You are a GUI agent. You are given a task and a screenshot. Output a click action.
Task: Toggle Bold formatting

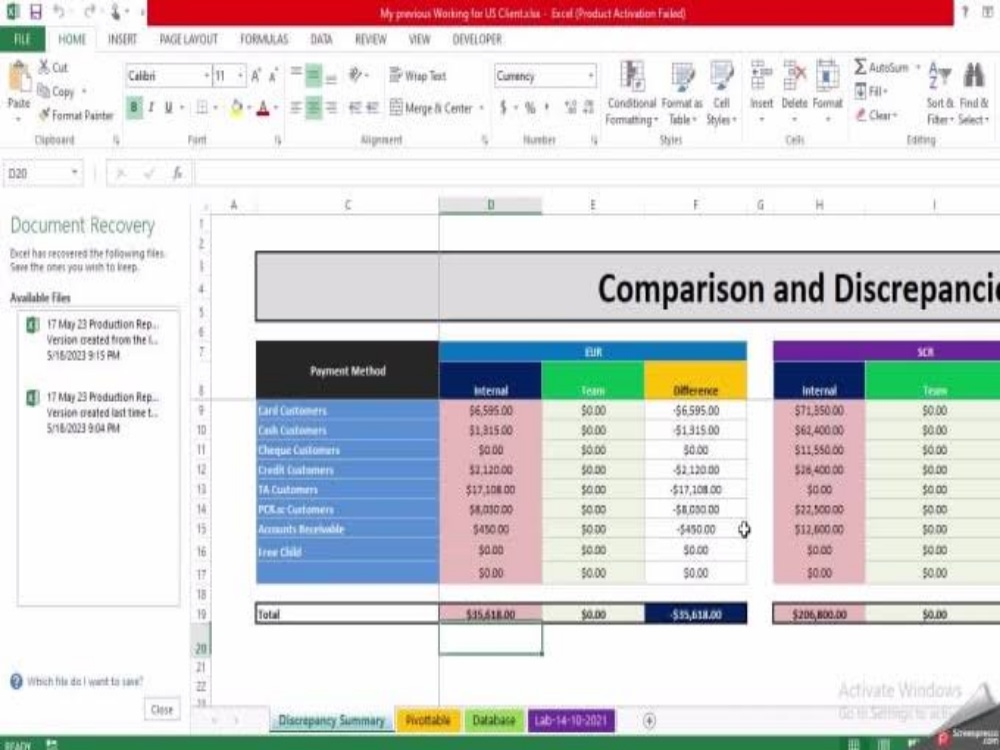134,108
